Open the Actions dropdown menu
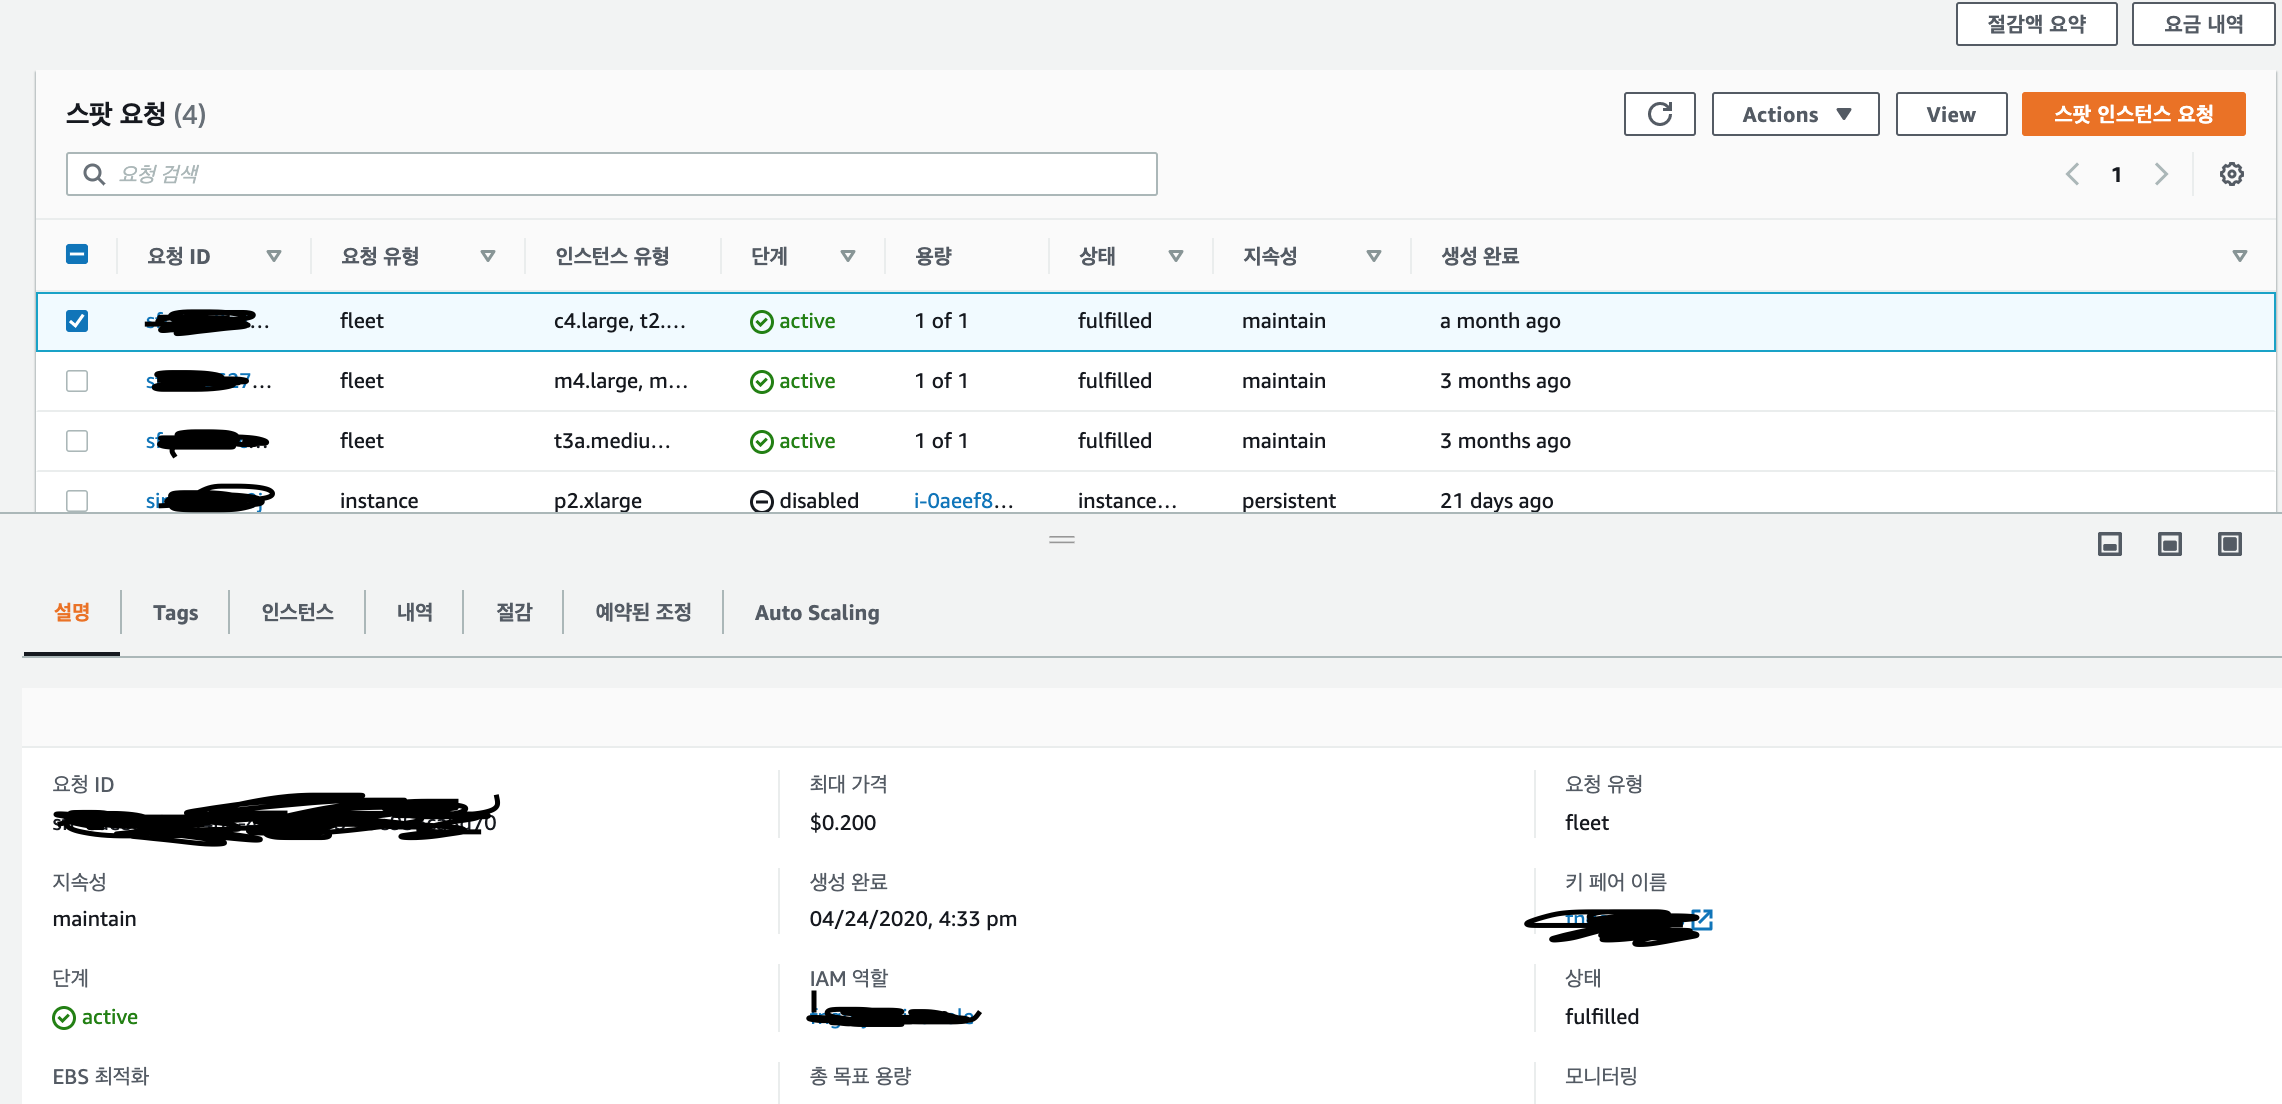Screen dimensions: 2282x1104 [x=1795, y=114]
